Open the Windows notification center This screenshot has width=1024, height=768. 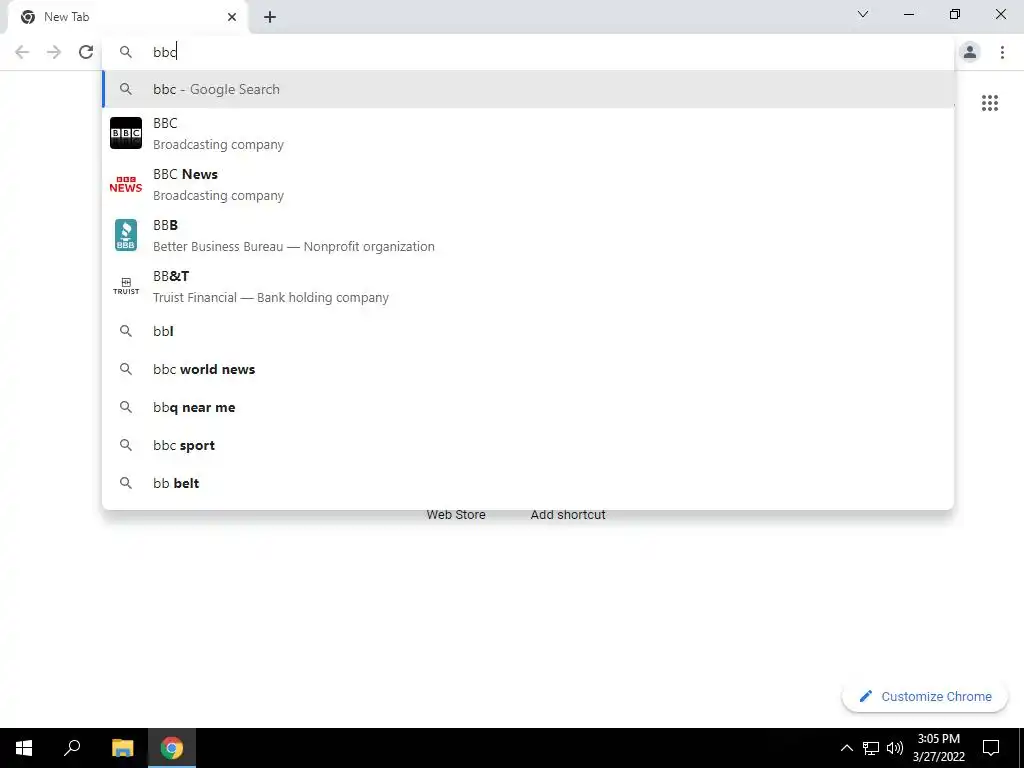(991, 748)
